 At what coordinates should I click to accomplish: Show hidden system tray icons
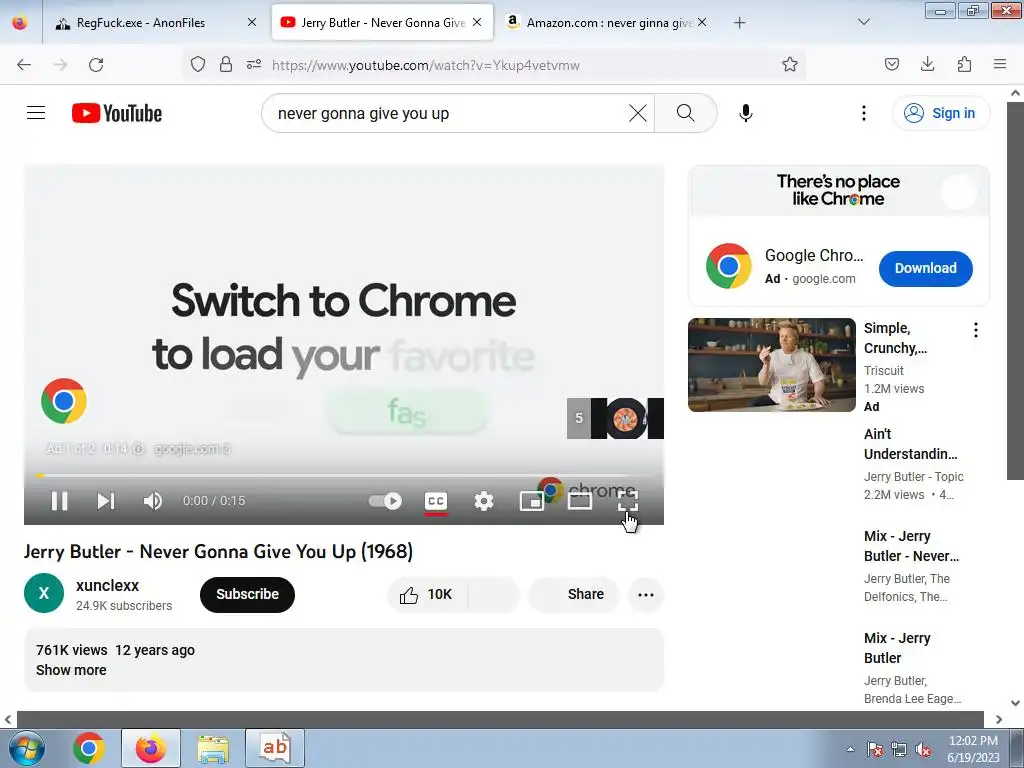pos(850,749)
